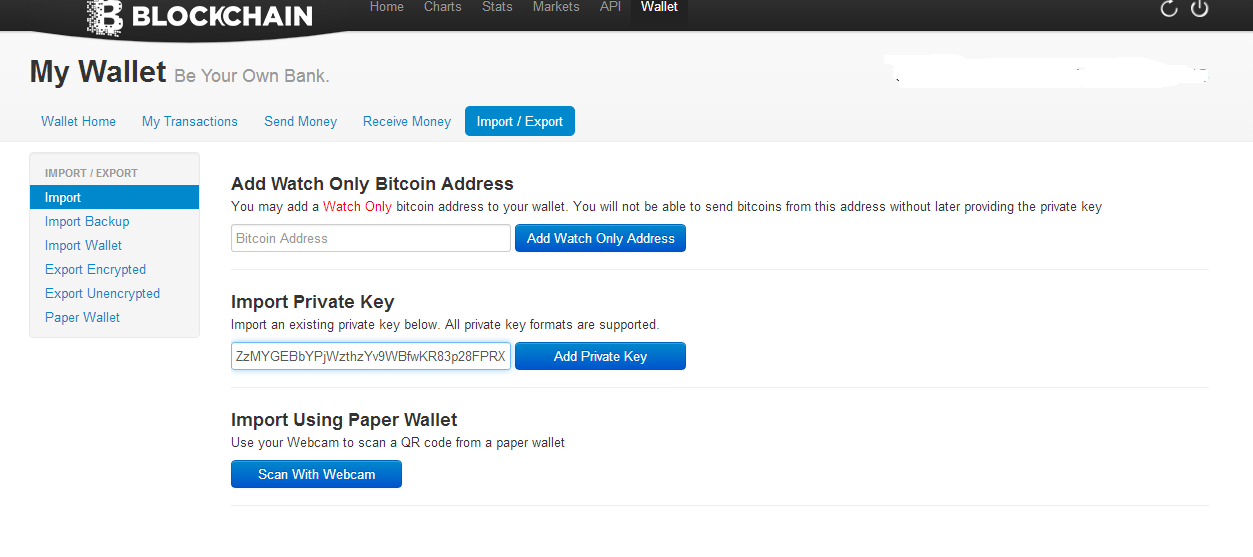Open the Home nav item
Screen dimensions: 1253x557
[x=387, y=7]
